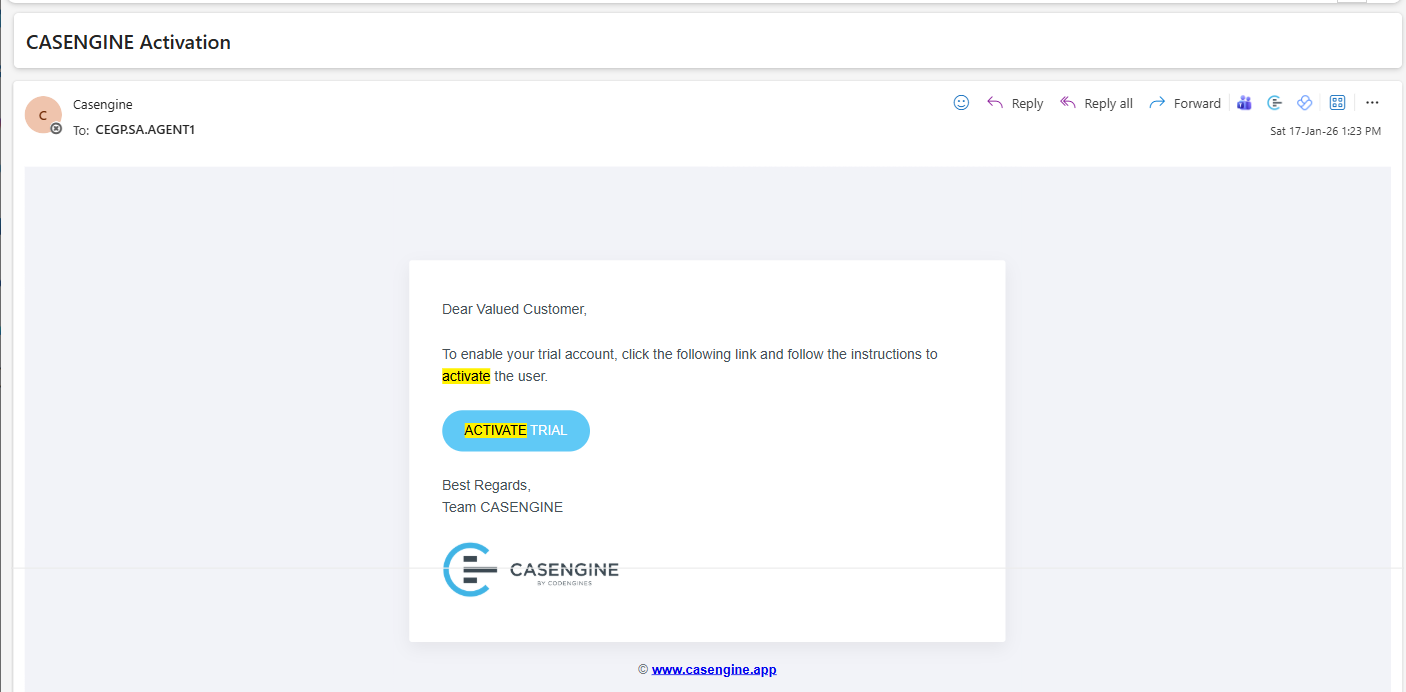Click the CASENGINE logo image

tap(531, 570)
